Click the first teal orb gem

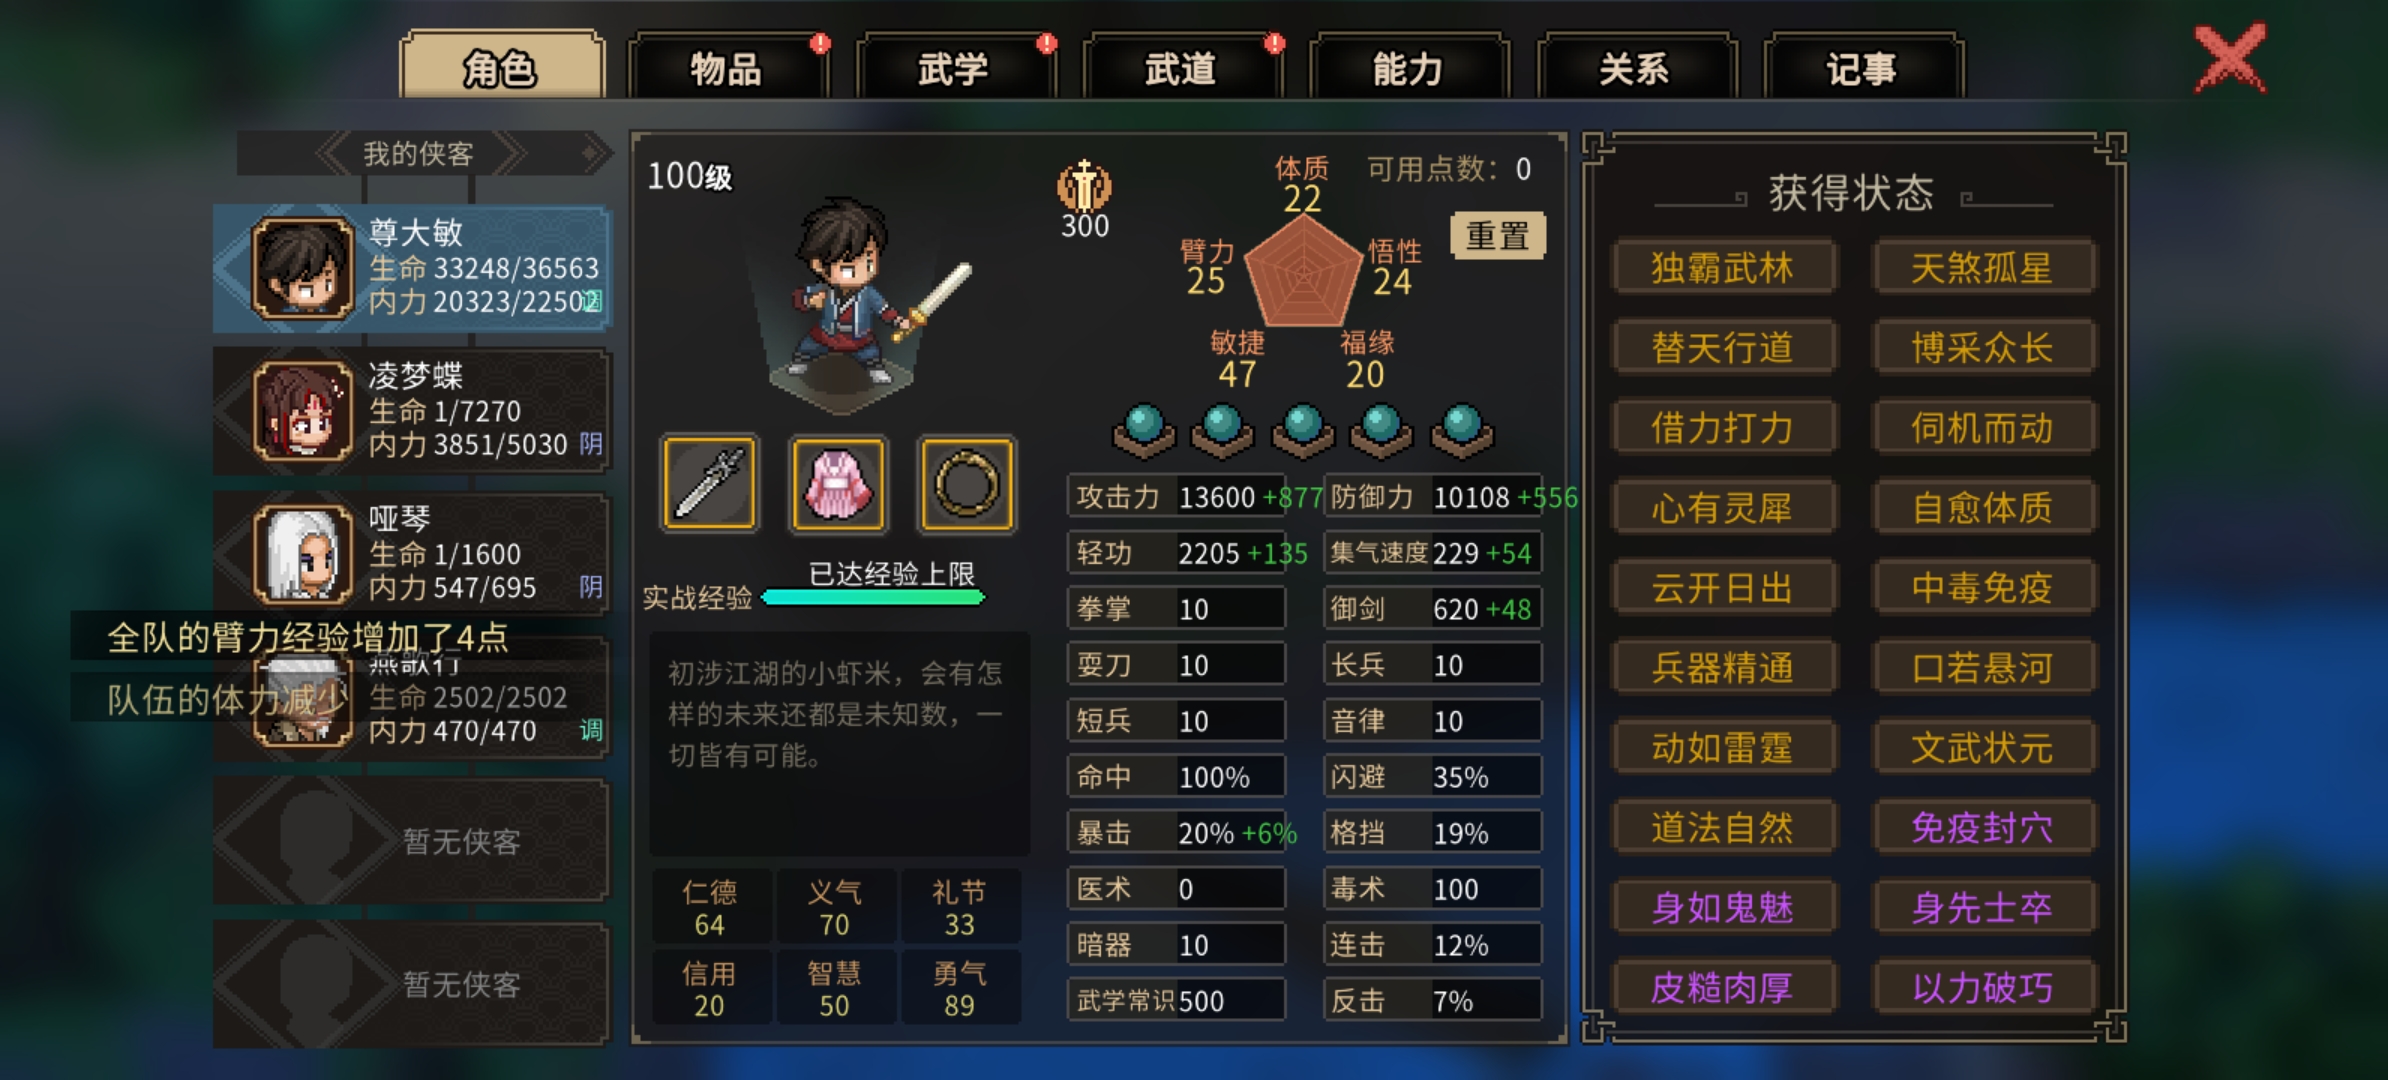pos(1144,431)
